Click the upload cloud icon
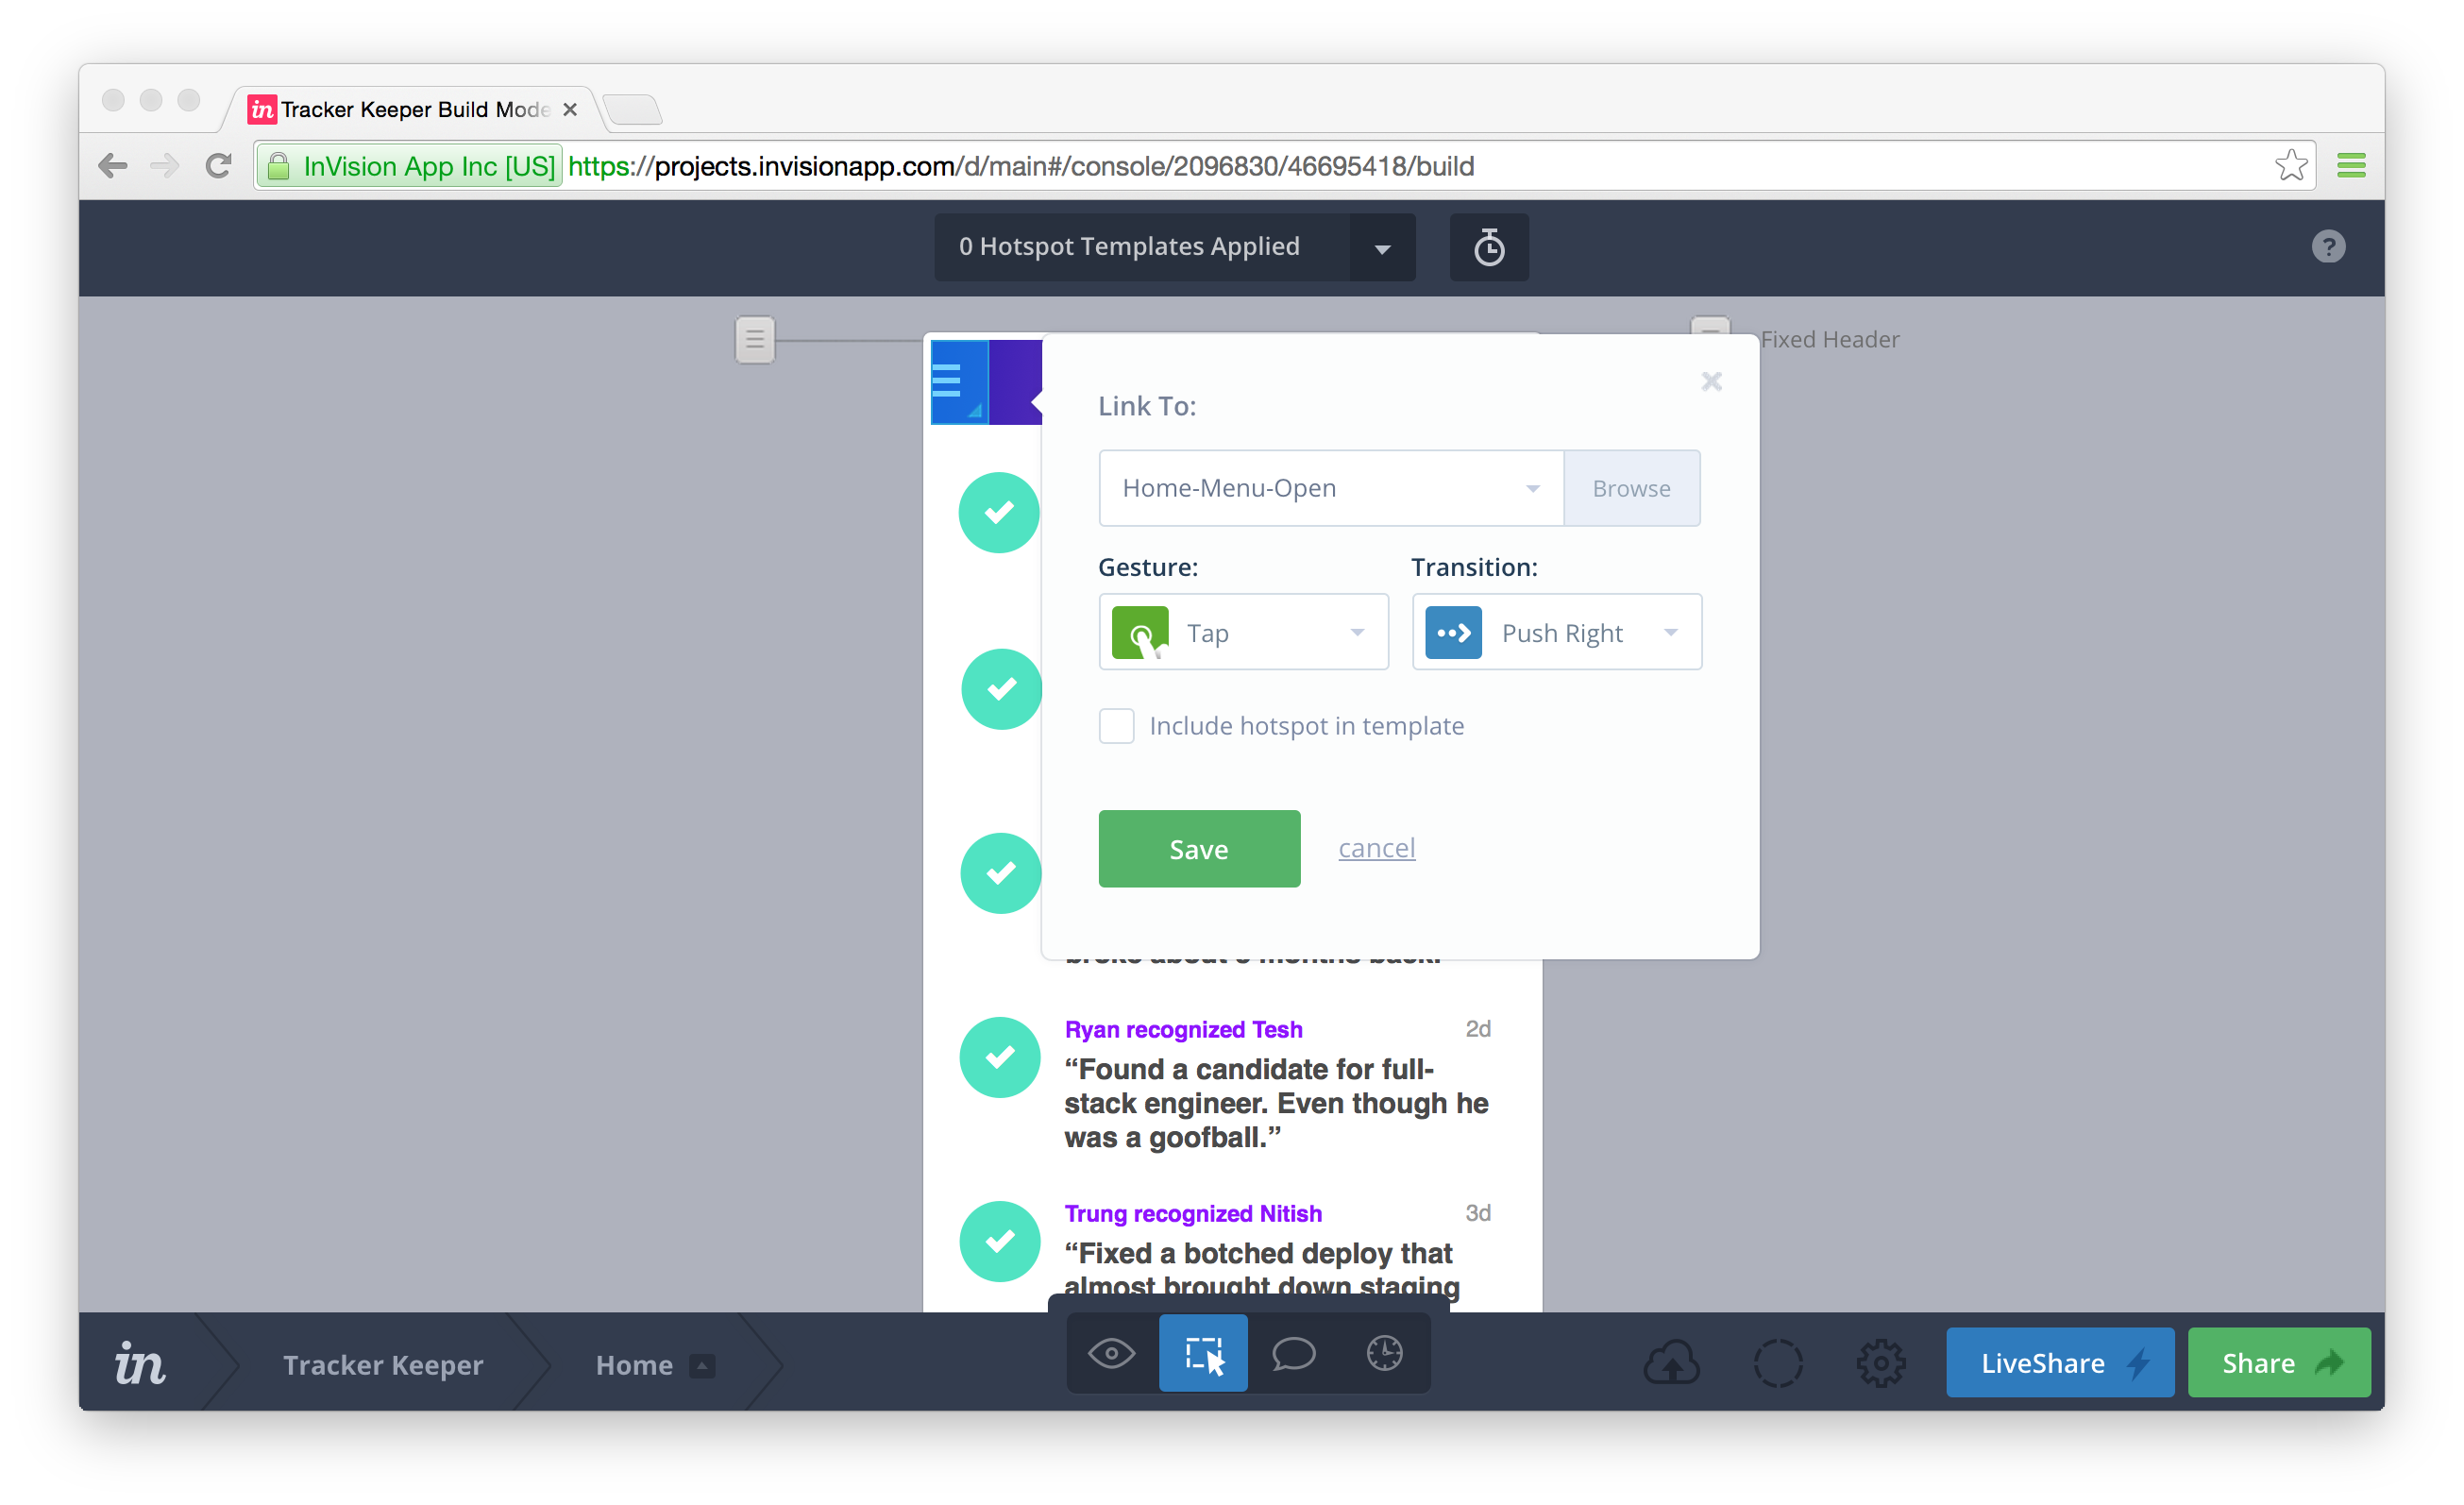 1671,1363
